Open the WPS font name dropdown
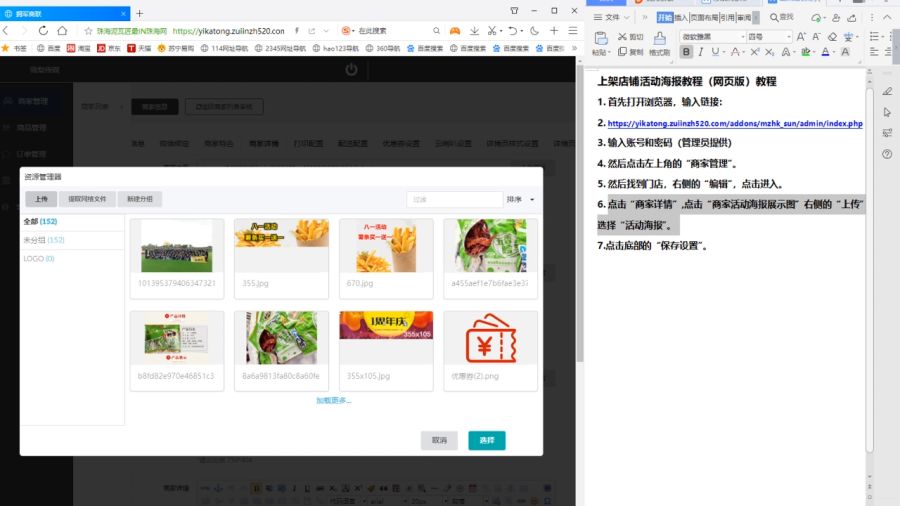This screenshot has height=506, width=900. click(x=743, y=37)
